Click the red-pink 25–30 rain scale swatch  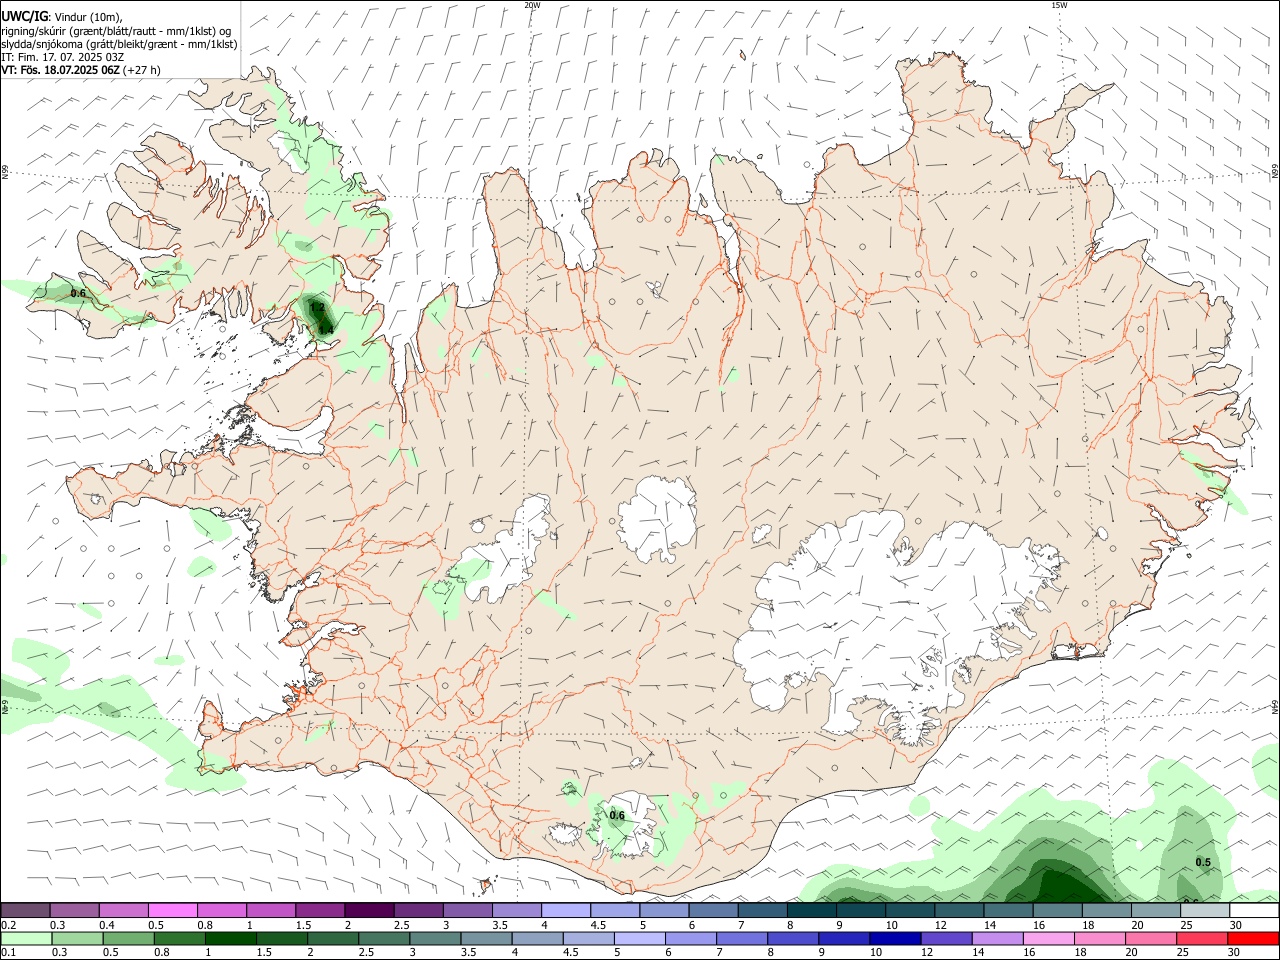(x=1203, y=939)
